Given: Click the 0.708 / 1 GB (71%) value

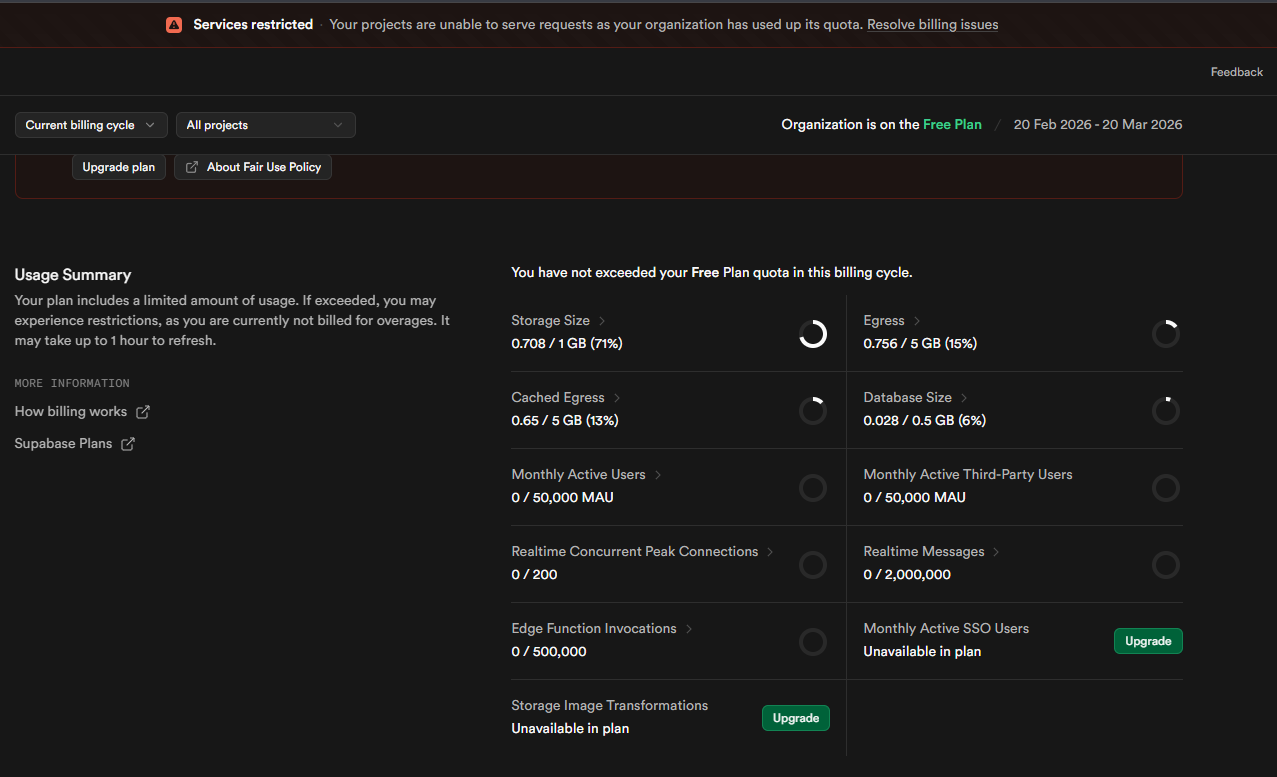Looking at the screenshot, I should pyautogui.click(x=568, y=344).
